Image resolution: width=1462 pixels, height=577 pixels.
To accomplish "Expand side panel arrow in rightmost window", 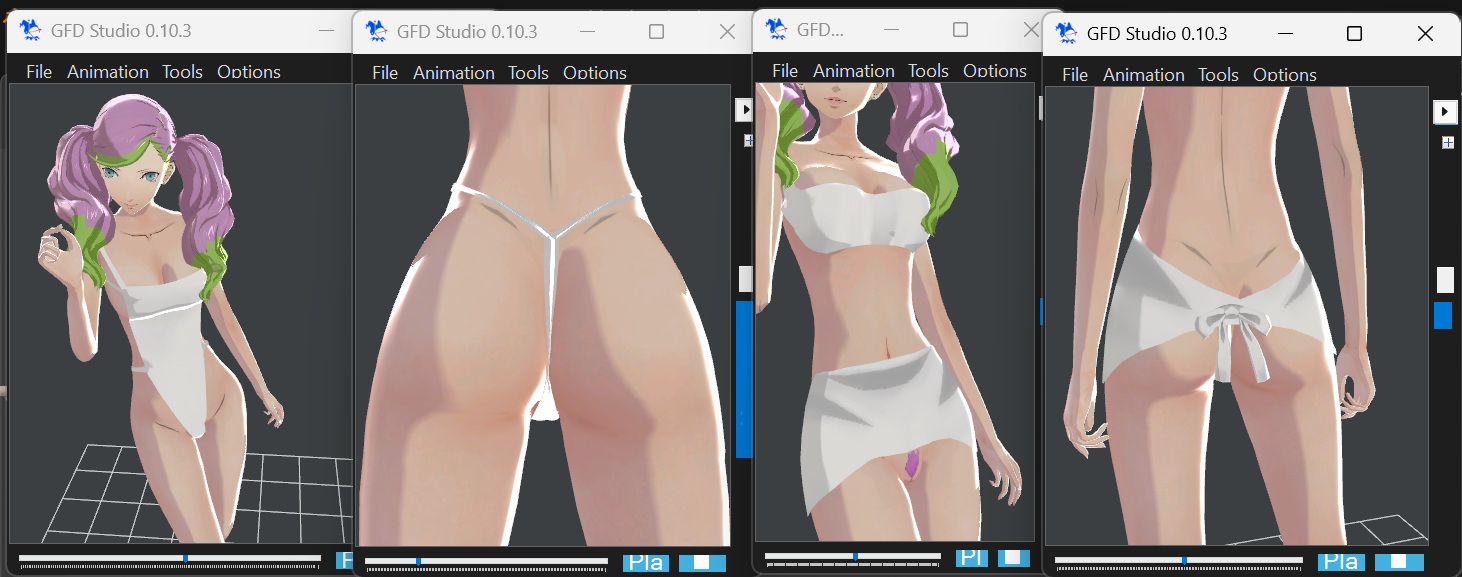I will 1446,111.
